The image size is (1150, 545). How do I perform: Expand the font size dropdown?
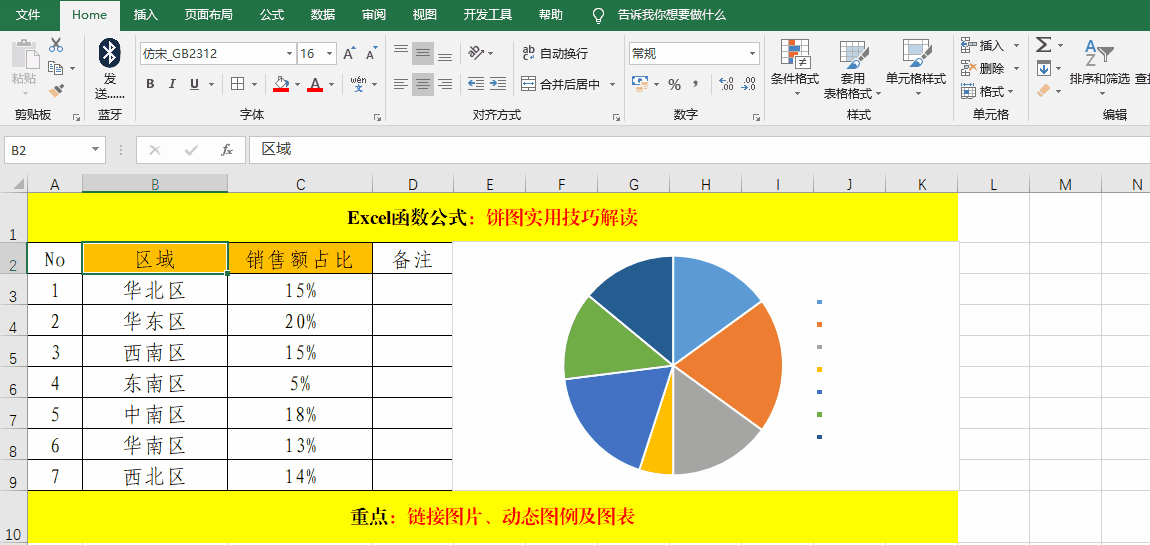pos(330,54)
